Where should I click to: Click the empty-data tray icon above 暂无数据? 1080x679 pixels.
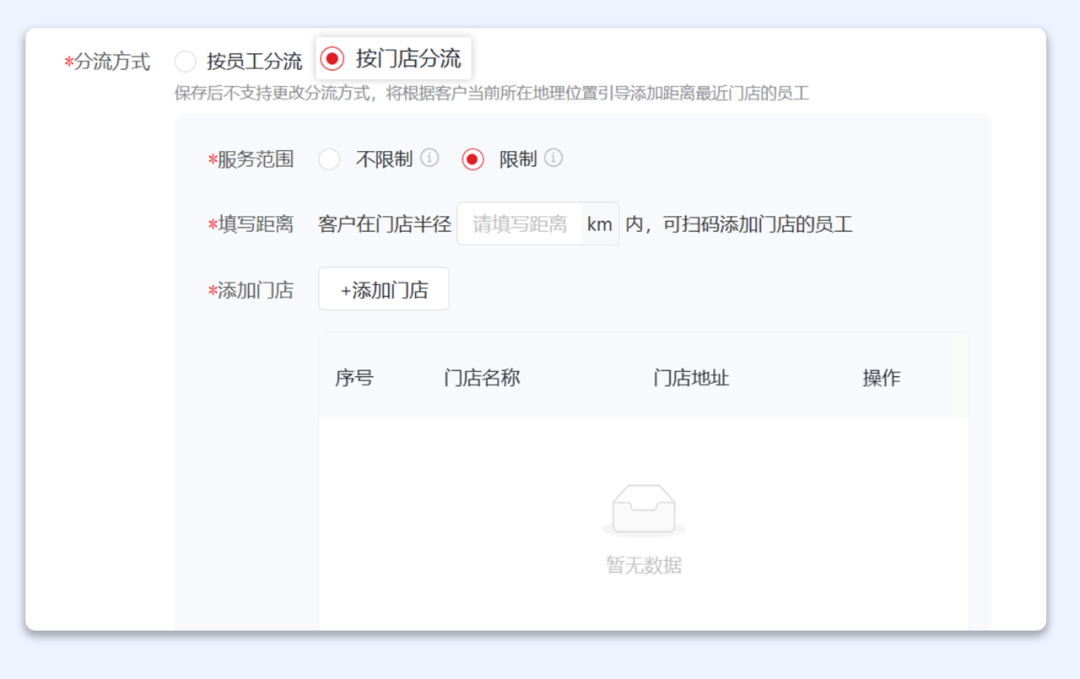point(643,507)
